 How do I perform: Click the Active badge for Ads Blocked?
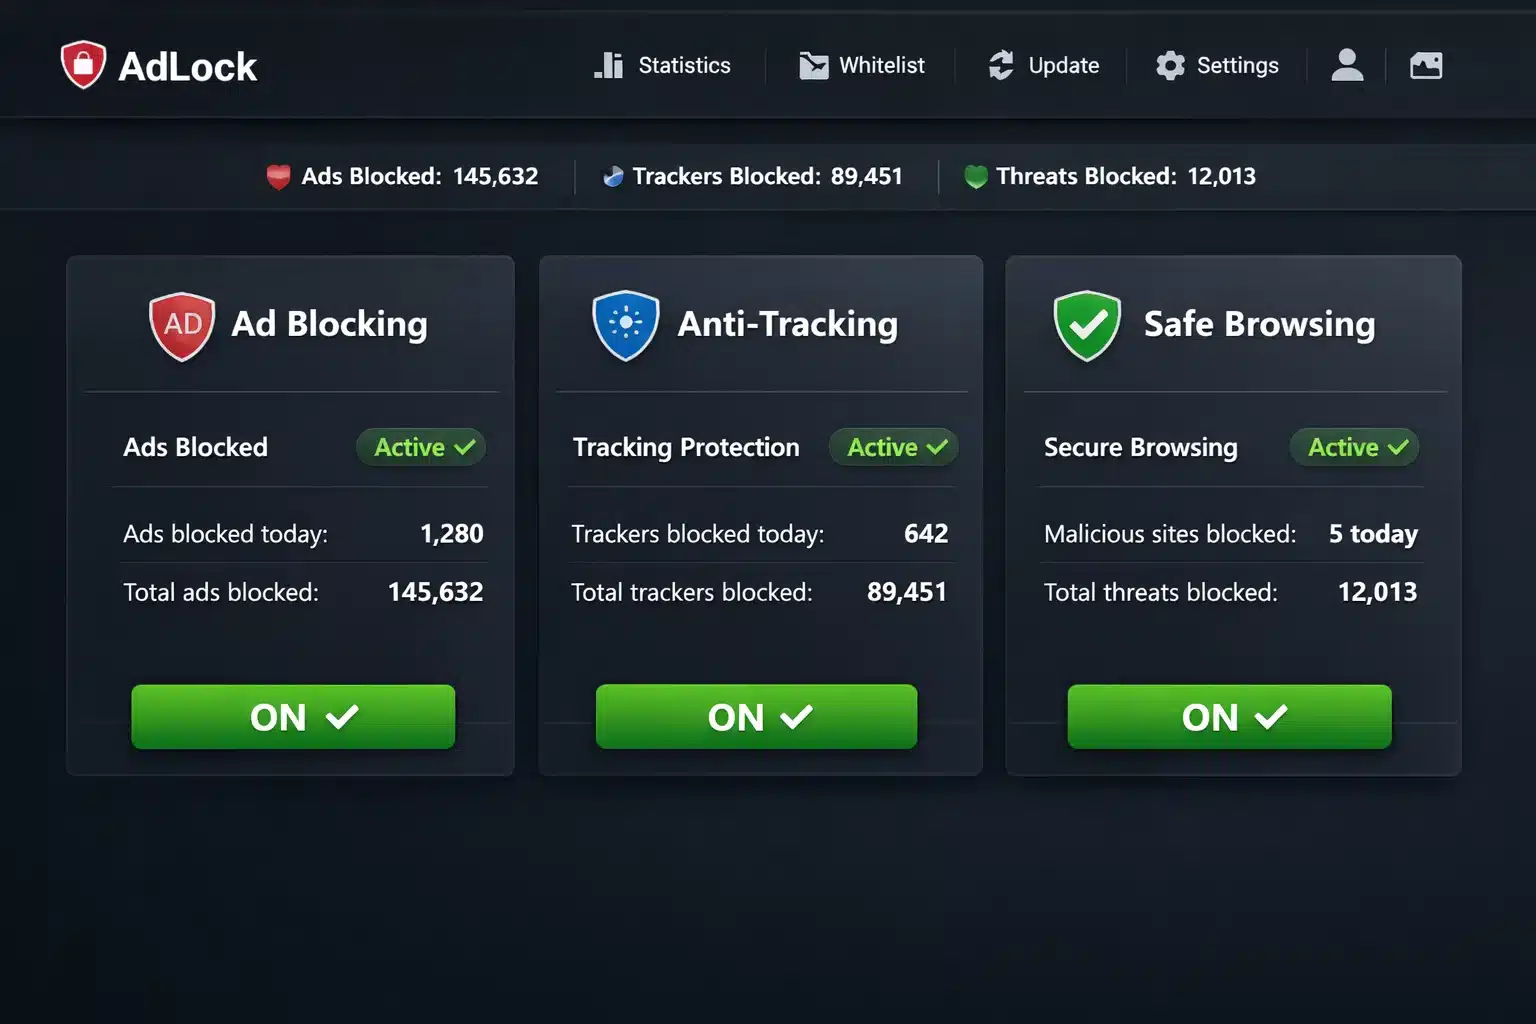click(x=420, y=447)
